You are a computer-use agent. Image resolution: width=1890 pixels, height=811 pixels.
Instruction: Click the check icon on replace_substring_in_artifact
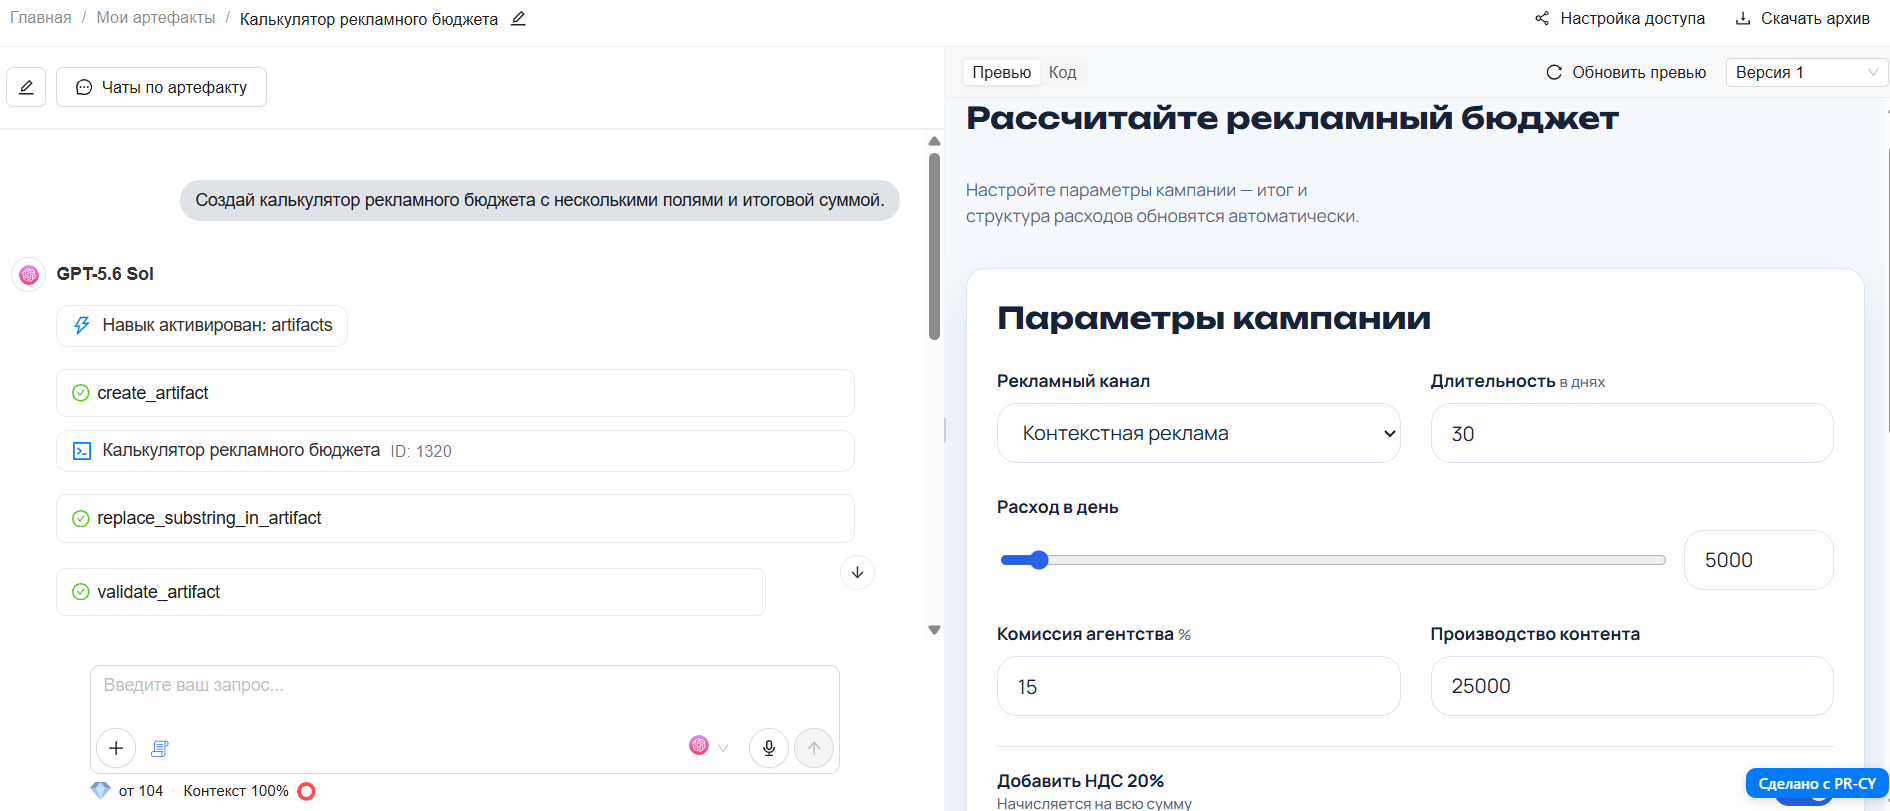point(81,518)
